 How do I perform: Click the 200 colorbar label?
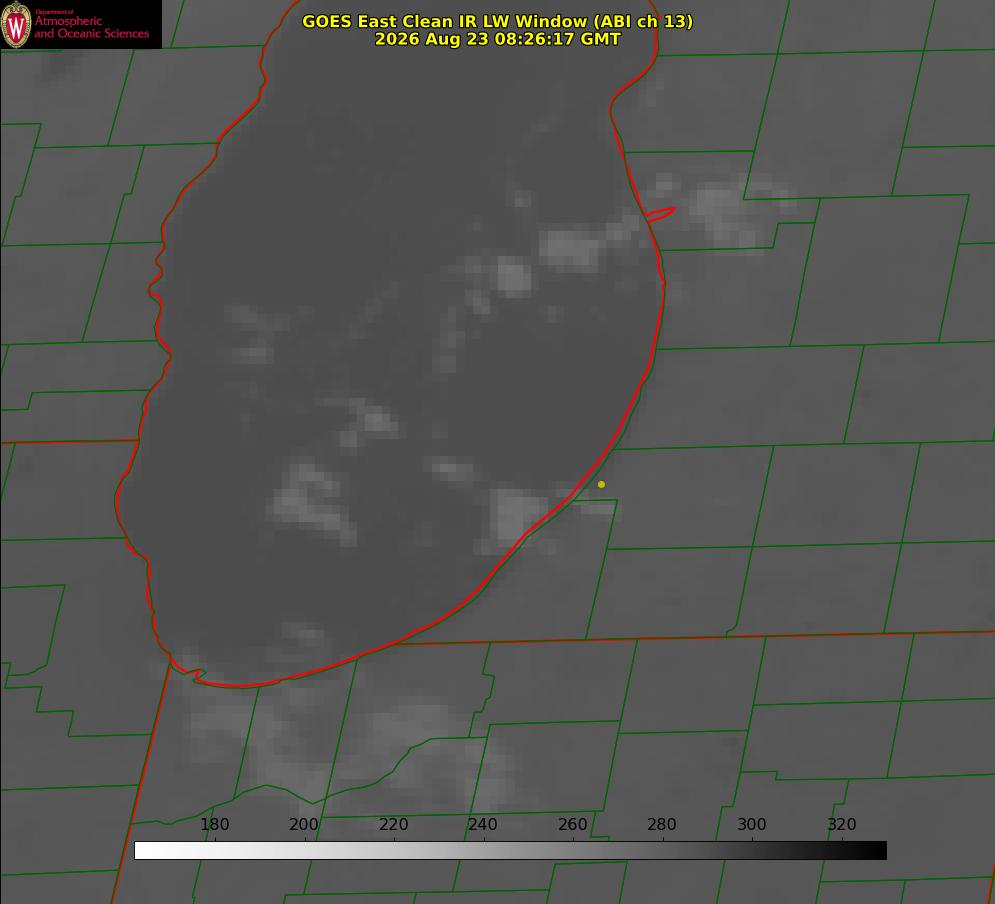[x=304, y=824]
